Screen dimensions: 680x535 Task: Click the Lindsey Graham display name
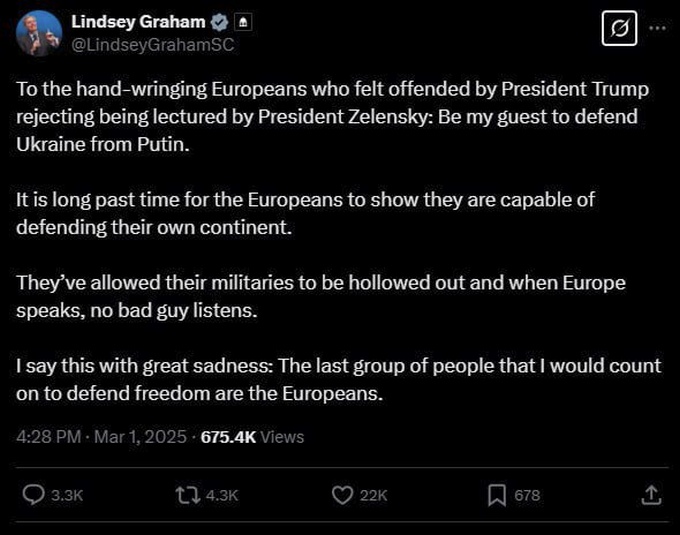click(x=138, y=22)
